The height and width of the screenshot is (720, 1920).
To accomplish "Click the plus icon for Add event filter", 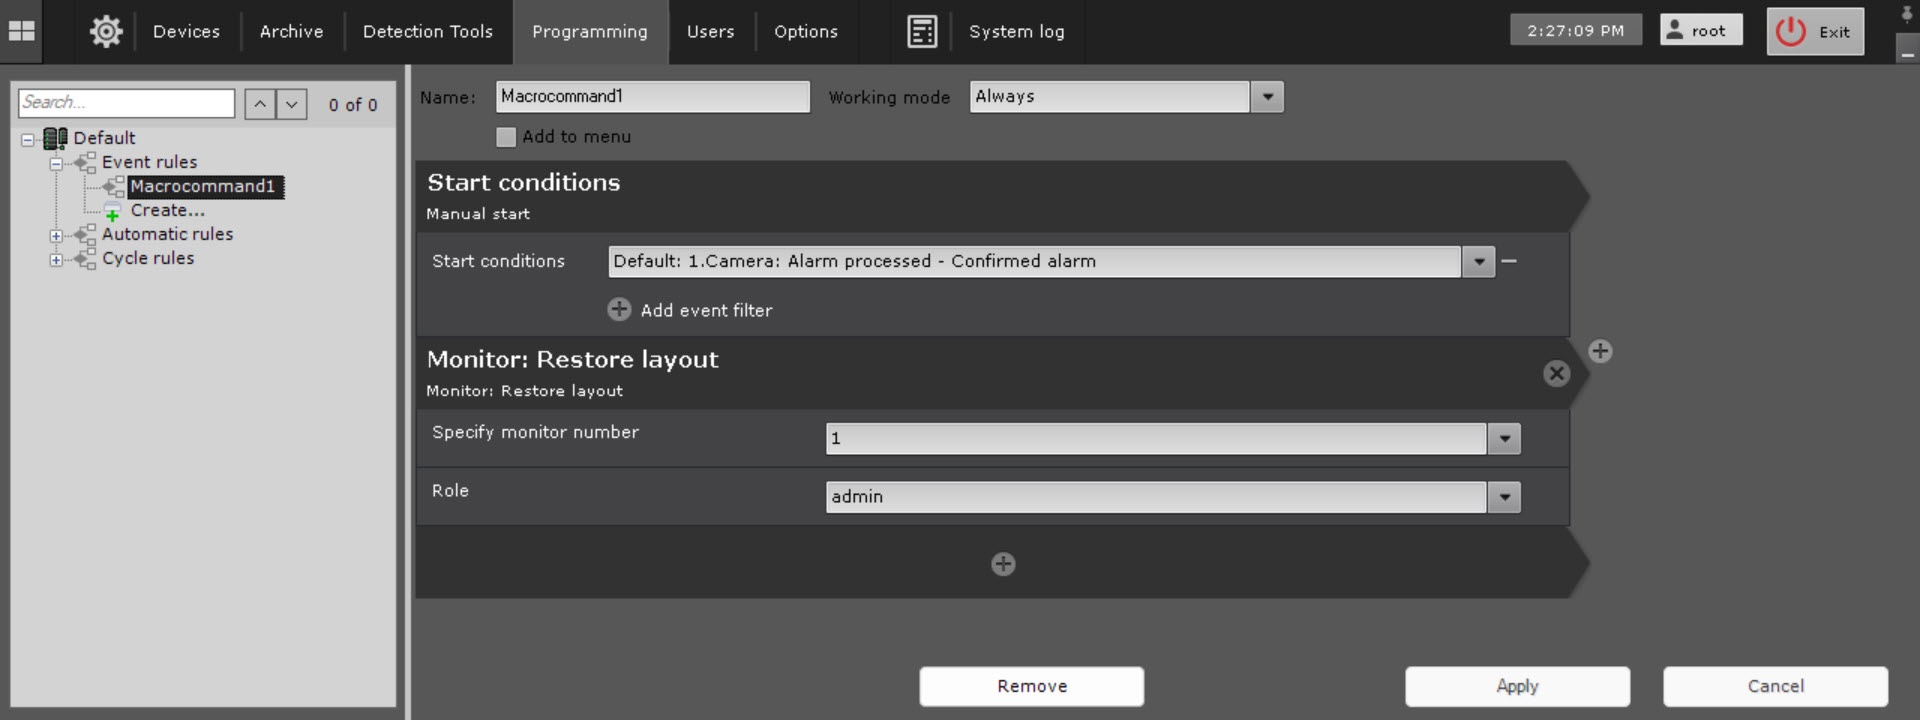I will coord(619,310).
